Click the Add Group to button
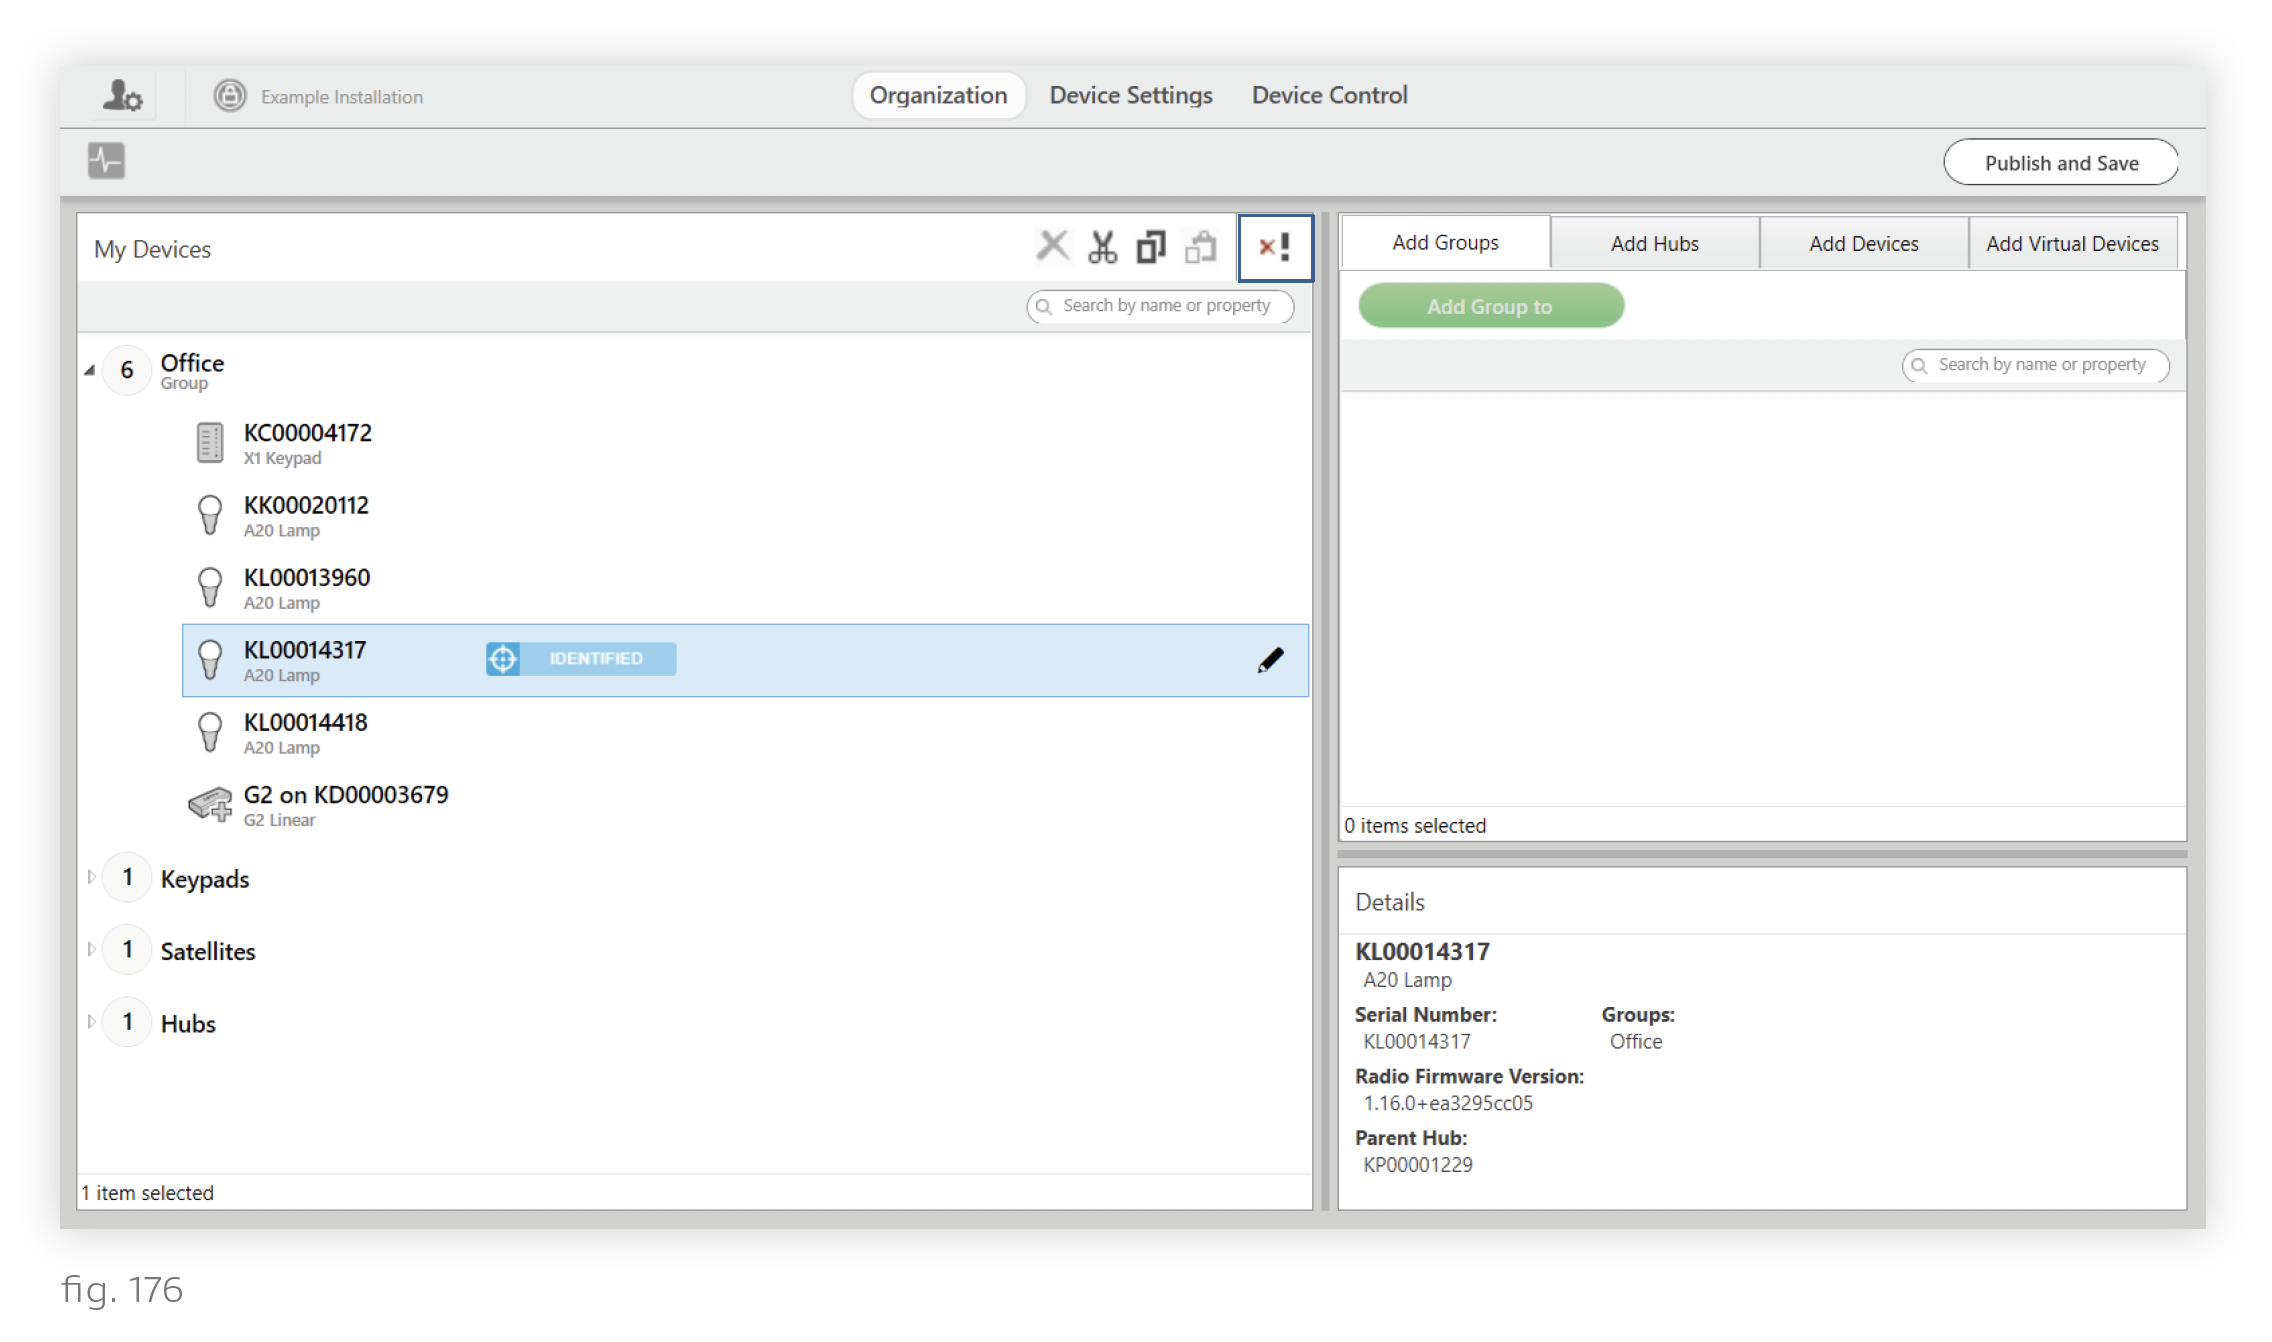The height and width of the screenshot is (1342, 2272). [x=1490, y=306]
